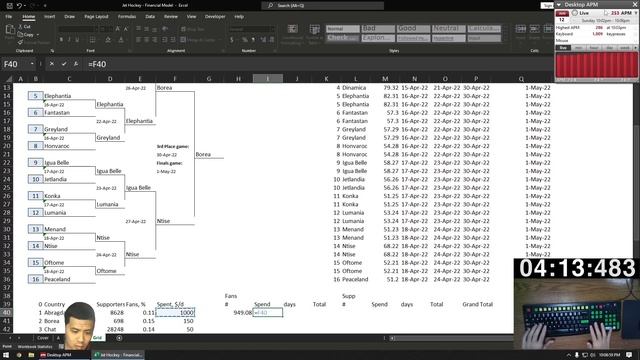Open Conditional Formatting
Screen dimensions: 640x360
(292, 34)
